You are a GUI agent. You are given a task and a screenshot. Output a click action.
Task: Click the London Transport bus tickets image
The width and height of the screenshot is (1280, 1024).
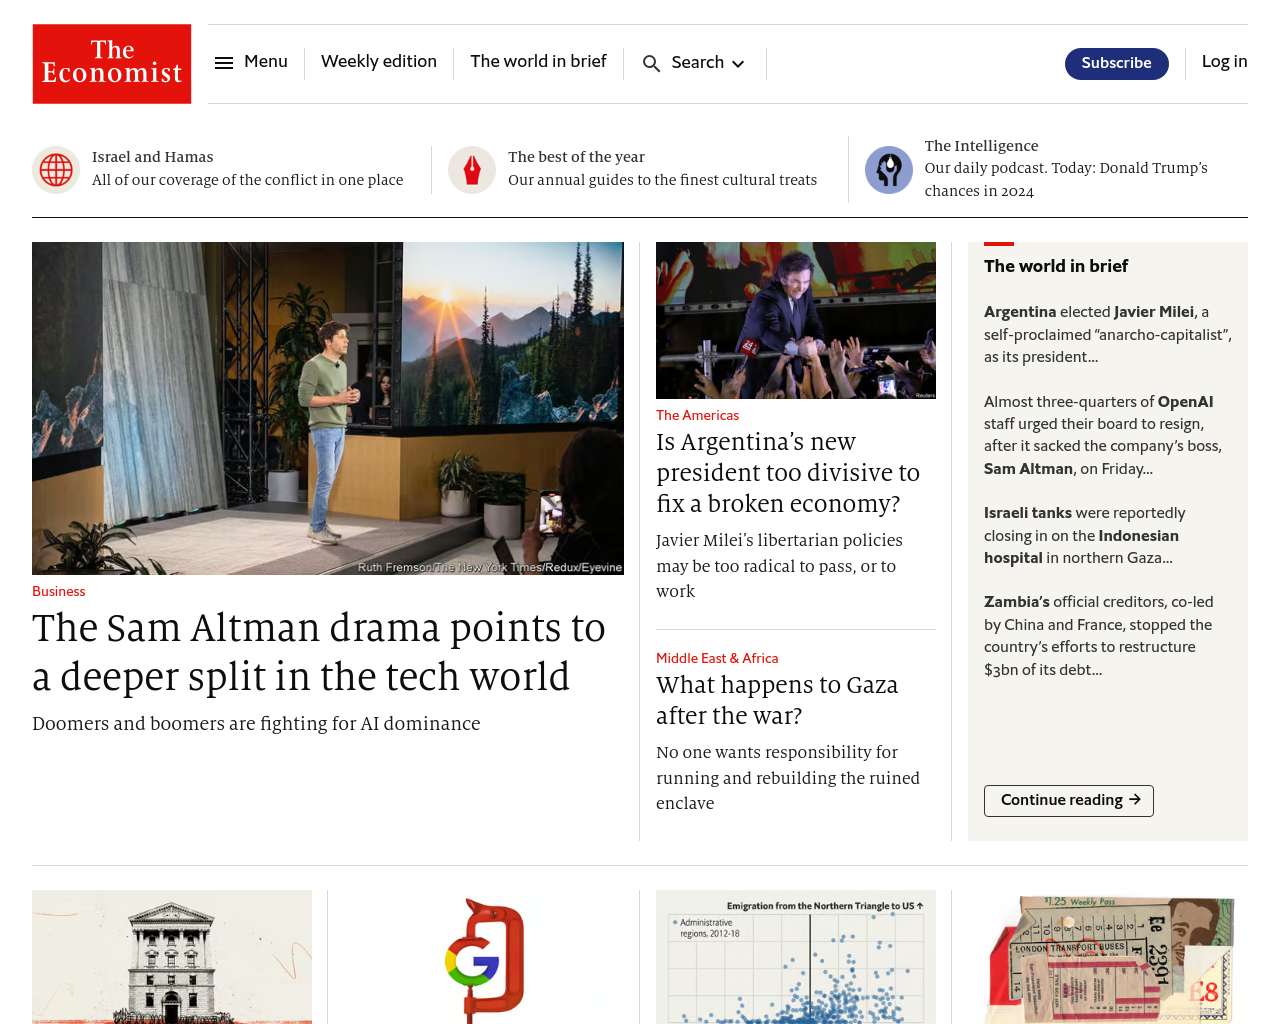[1108, 957]
